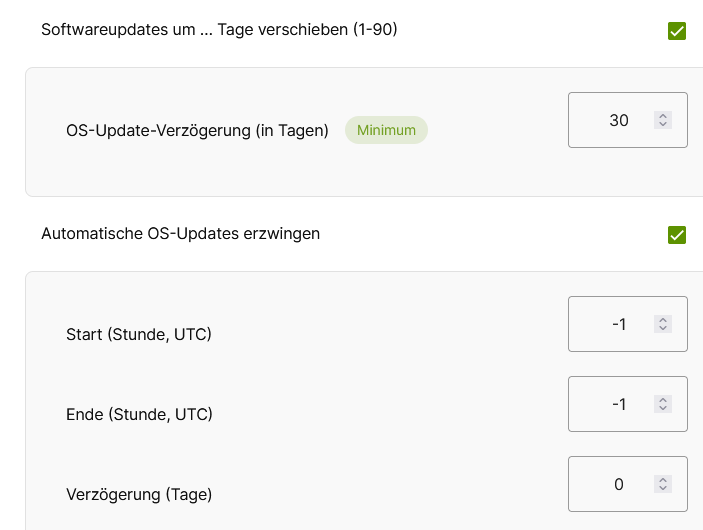Click the OS-Update-Verzögerung (in Tagen) label
703x530 pixels.
tap(197, 130)
